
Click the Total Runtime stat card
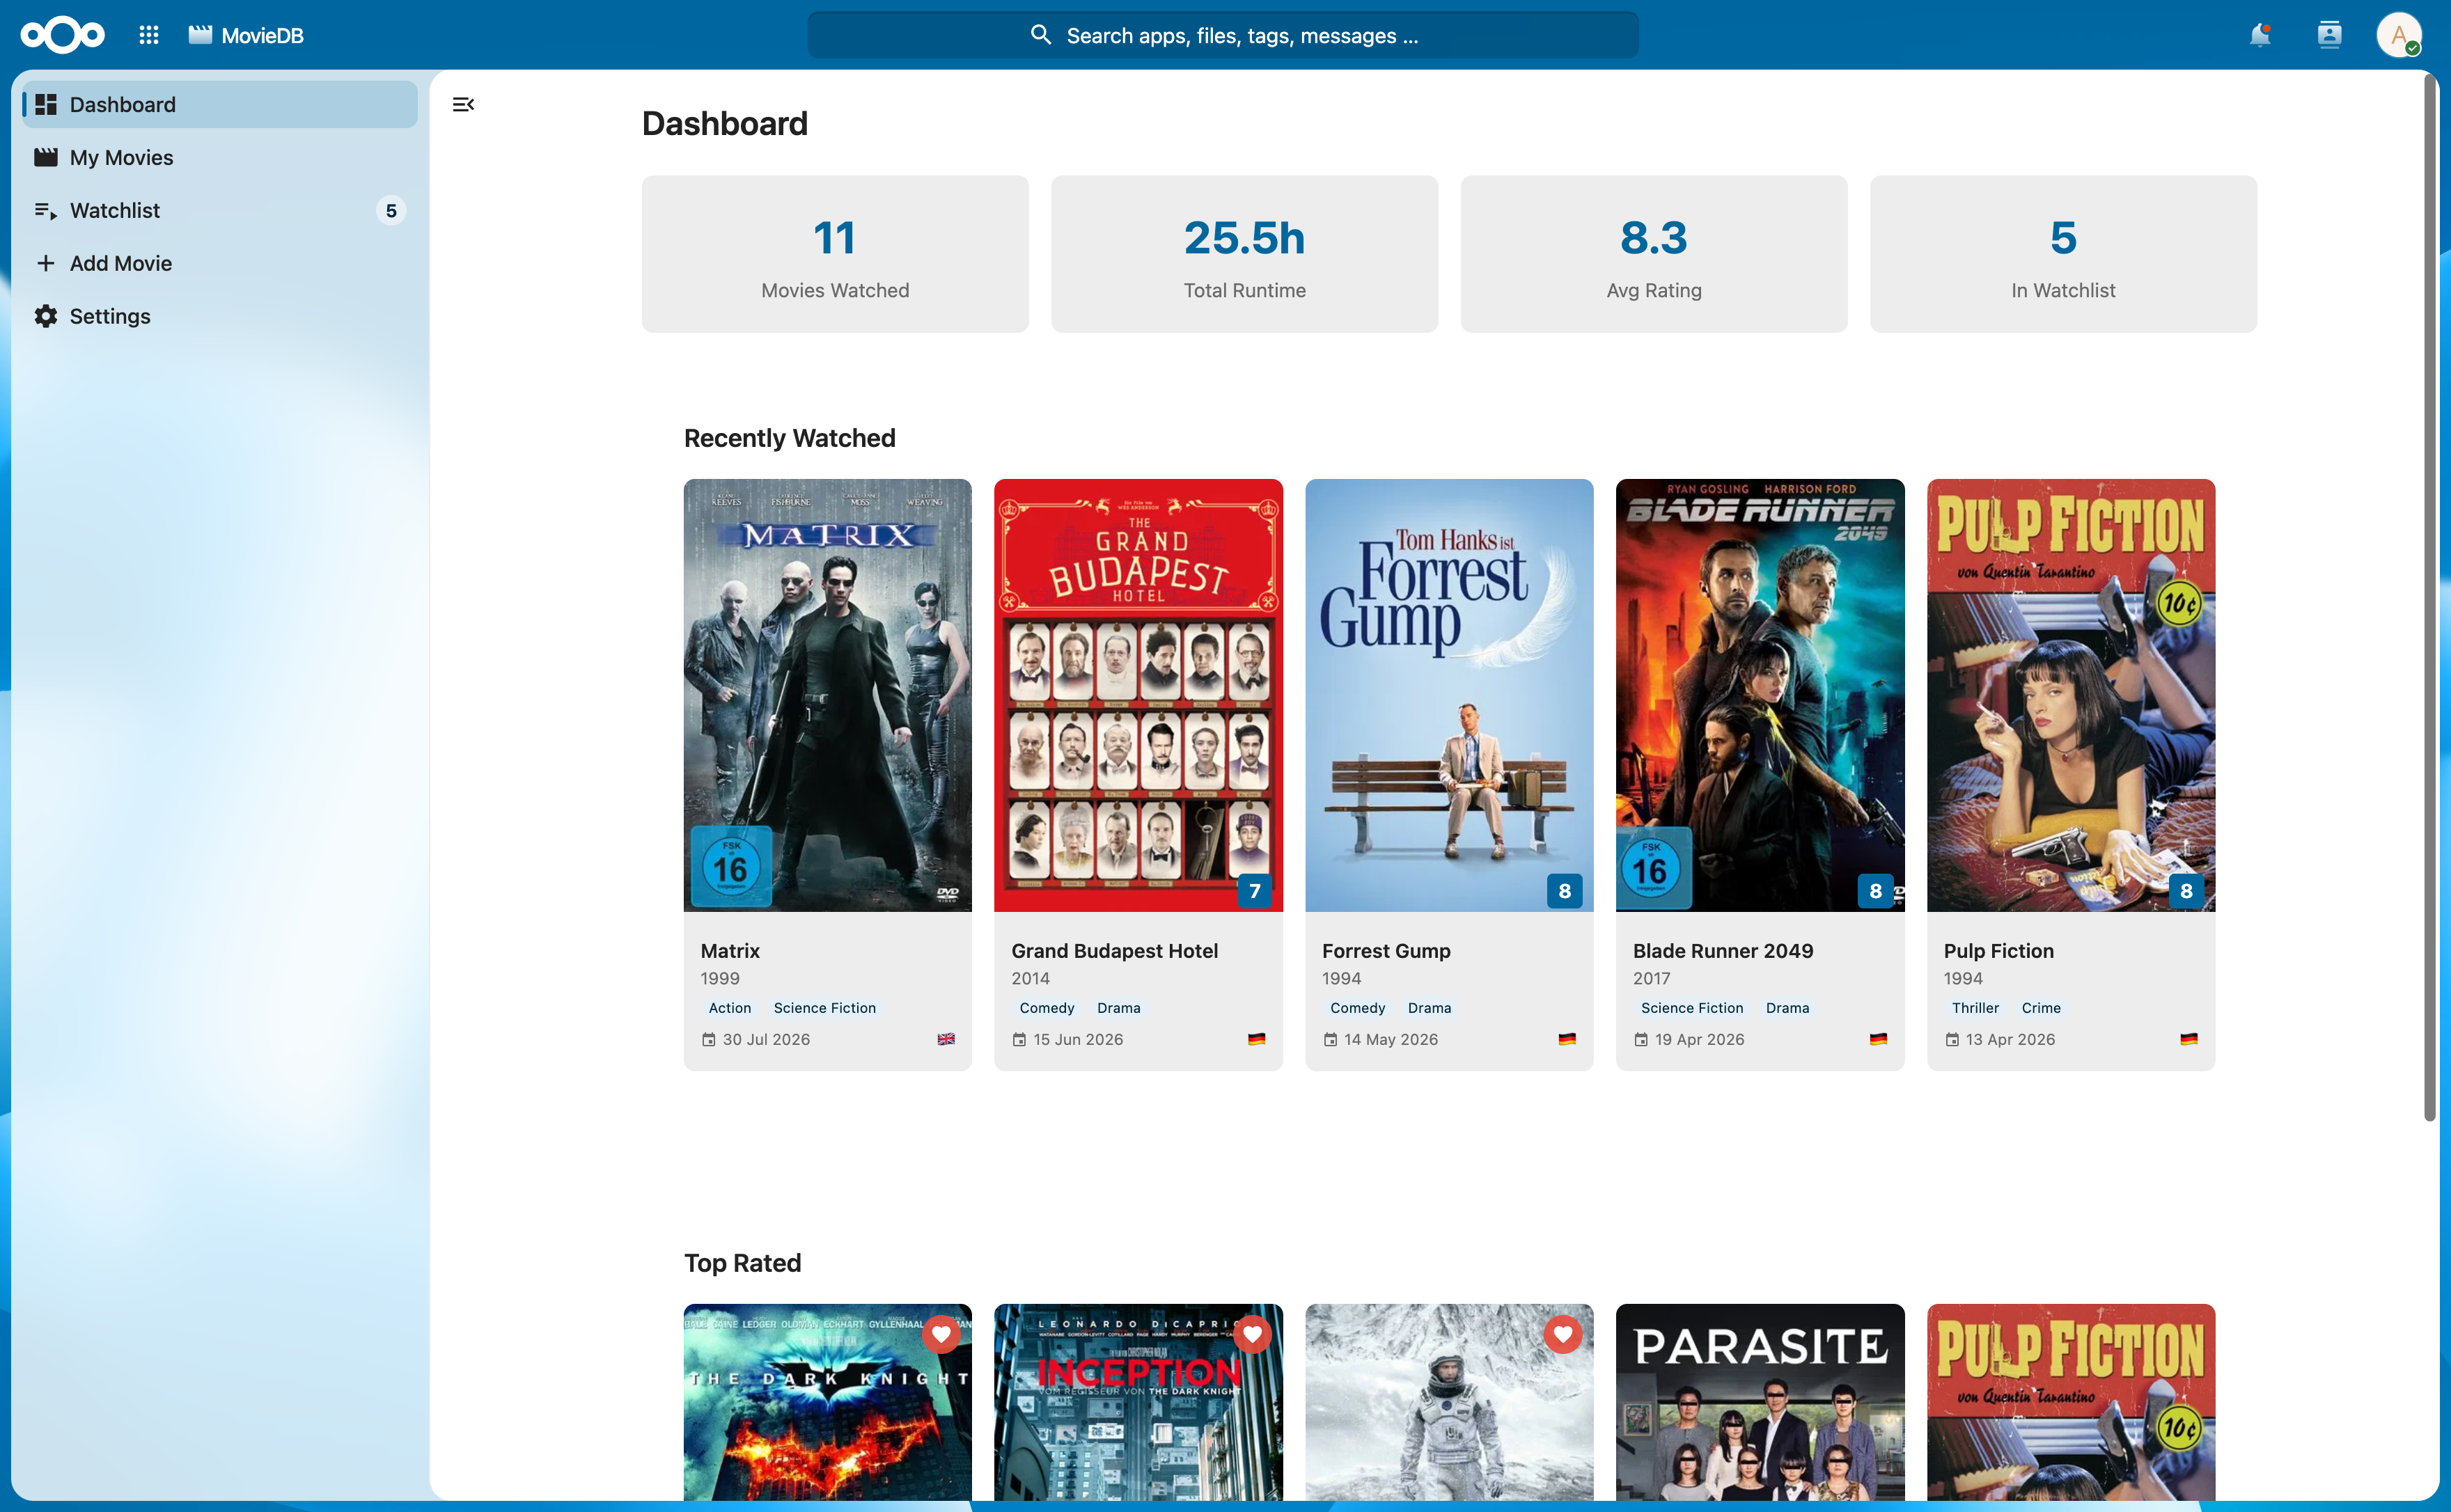click(x=1244, y=254)
